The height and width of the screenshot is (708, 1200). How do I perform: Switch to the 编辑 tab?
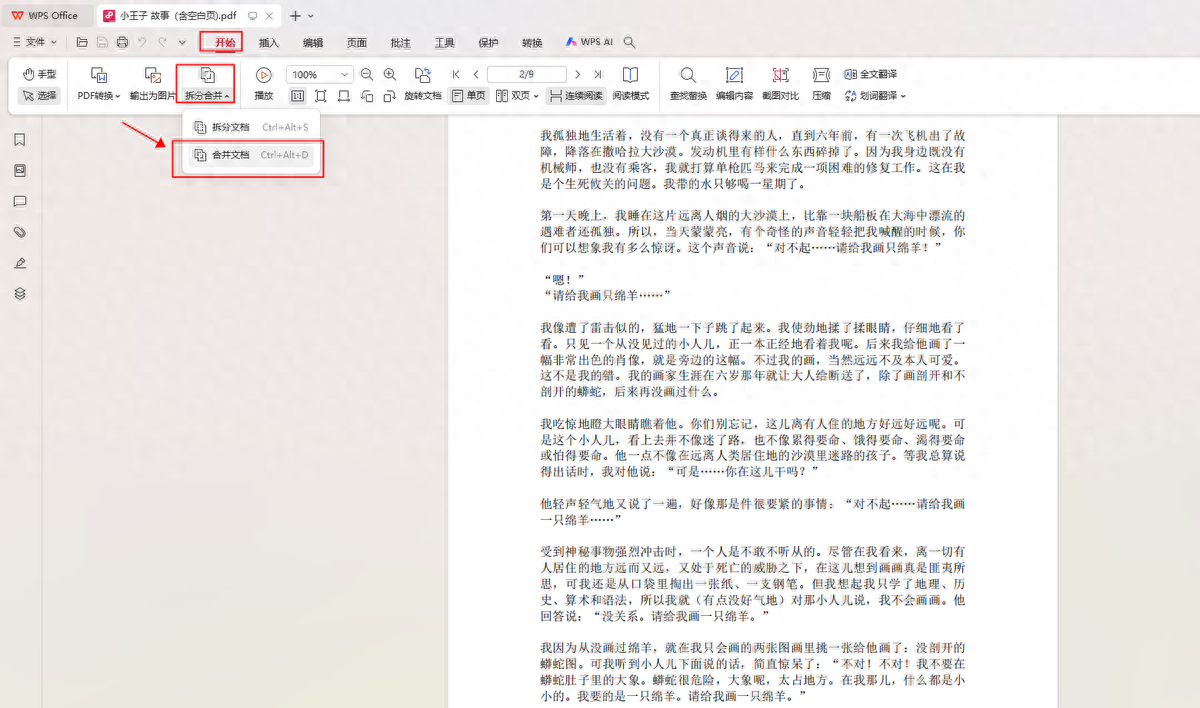coord(313,43)
